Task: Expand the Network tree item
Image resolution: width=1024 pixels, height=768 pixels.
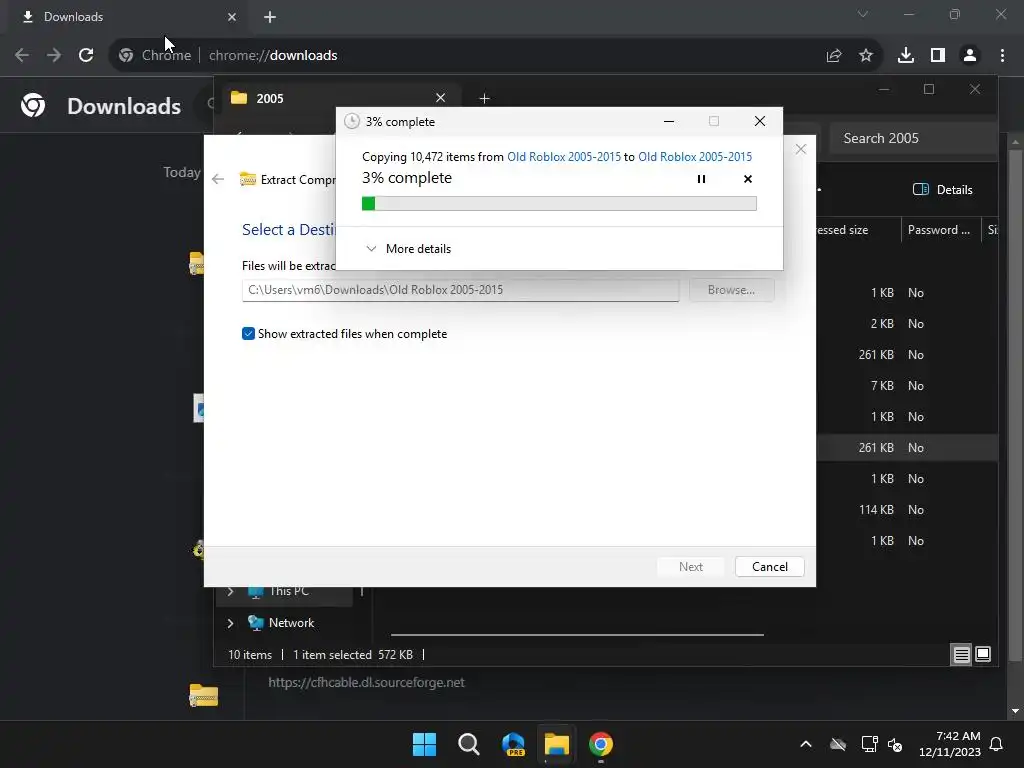Action: pyautogui.click(x=231, y=623)
